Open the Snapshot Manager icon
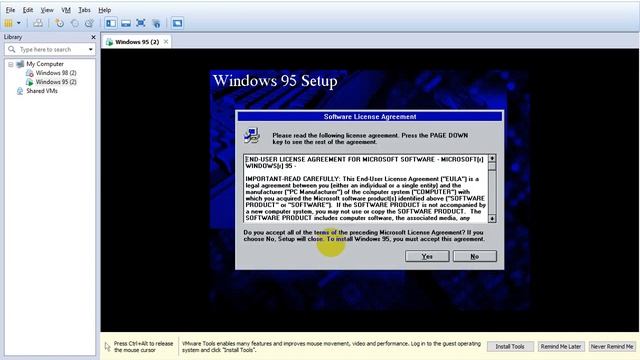This screenshot has width=640, height=360. [x=89, y=23]
